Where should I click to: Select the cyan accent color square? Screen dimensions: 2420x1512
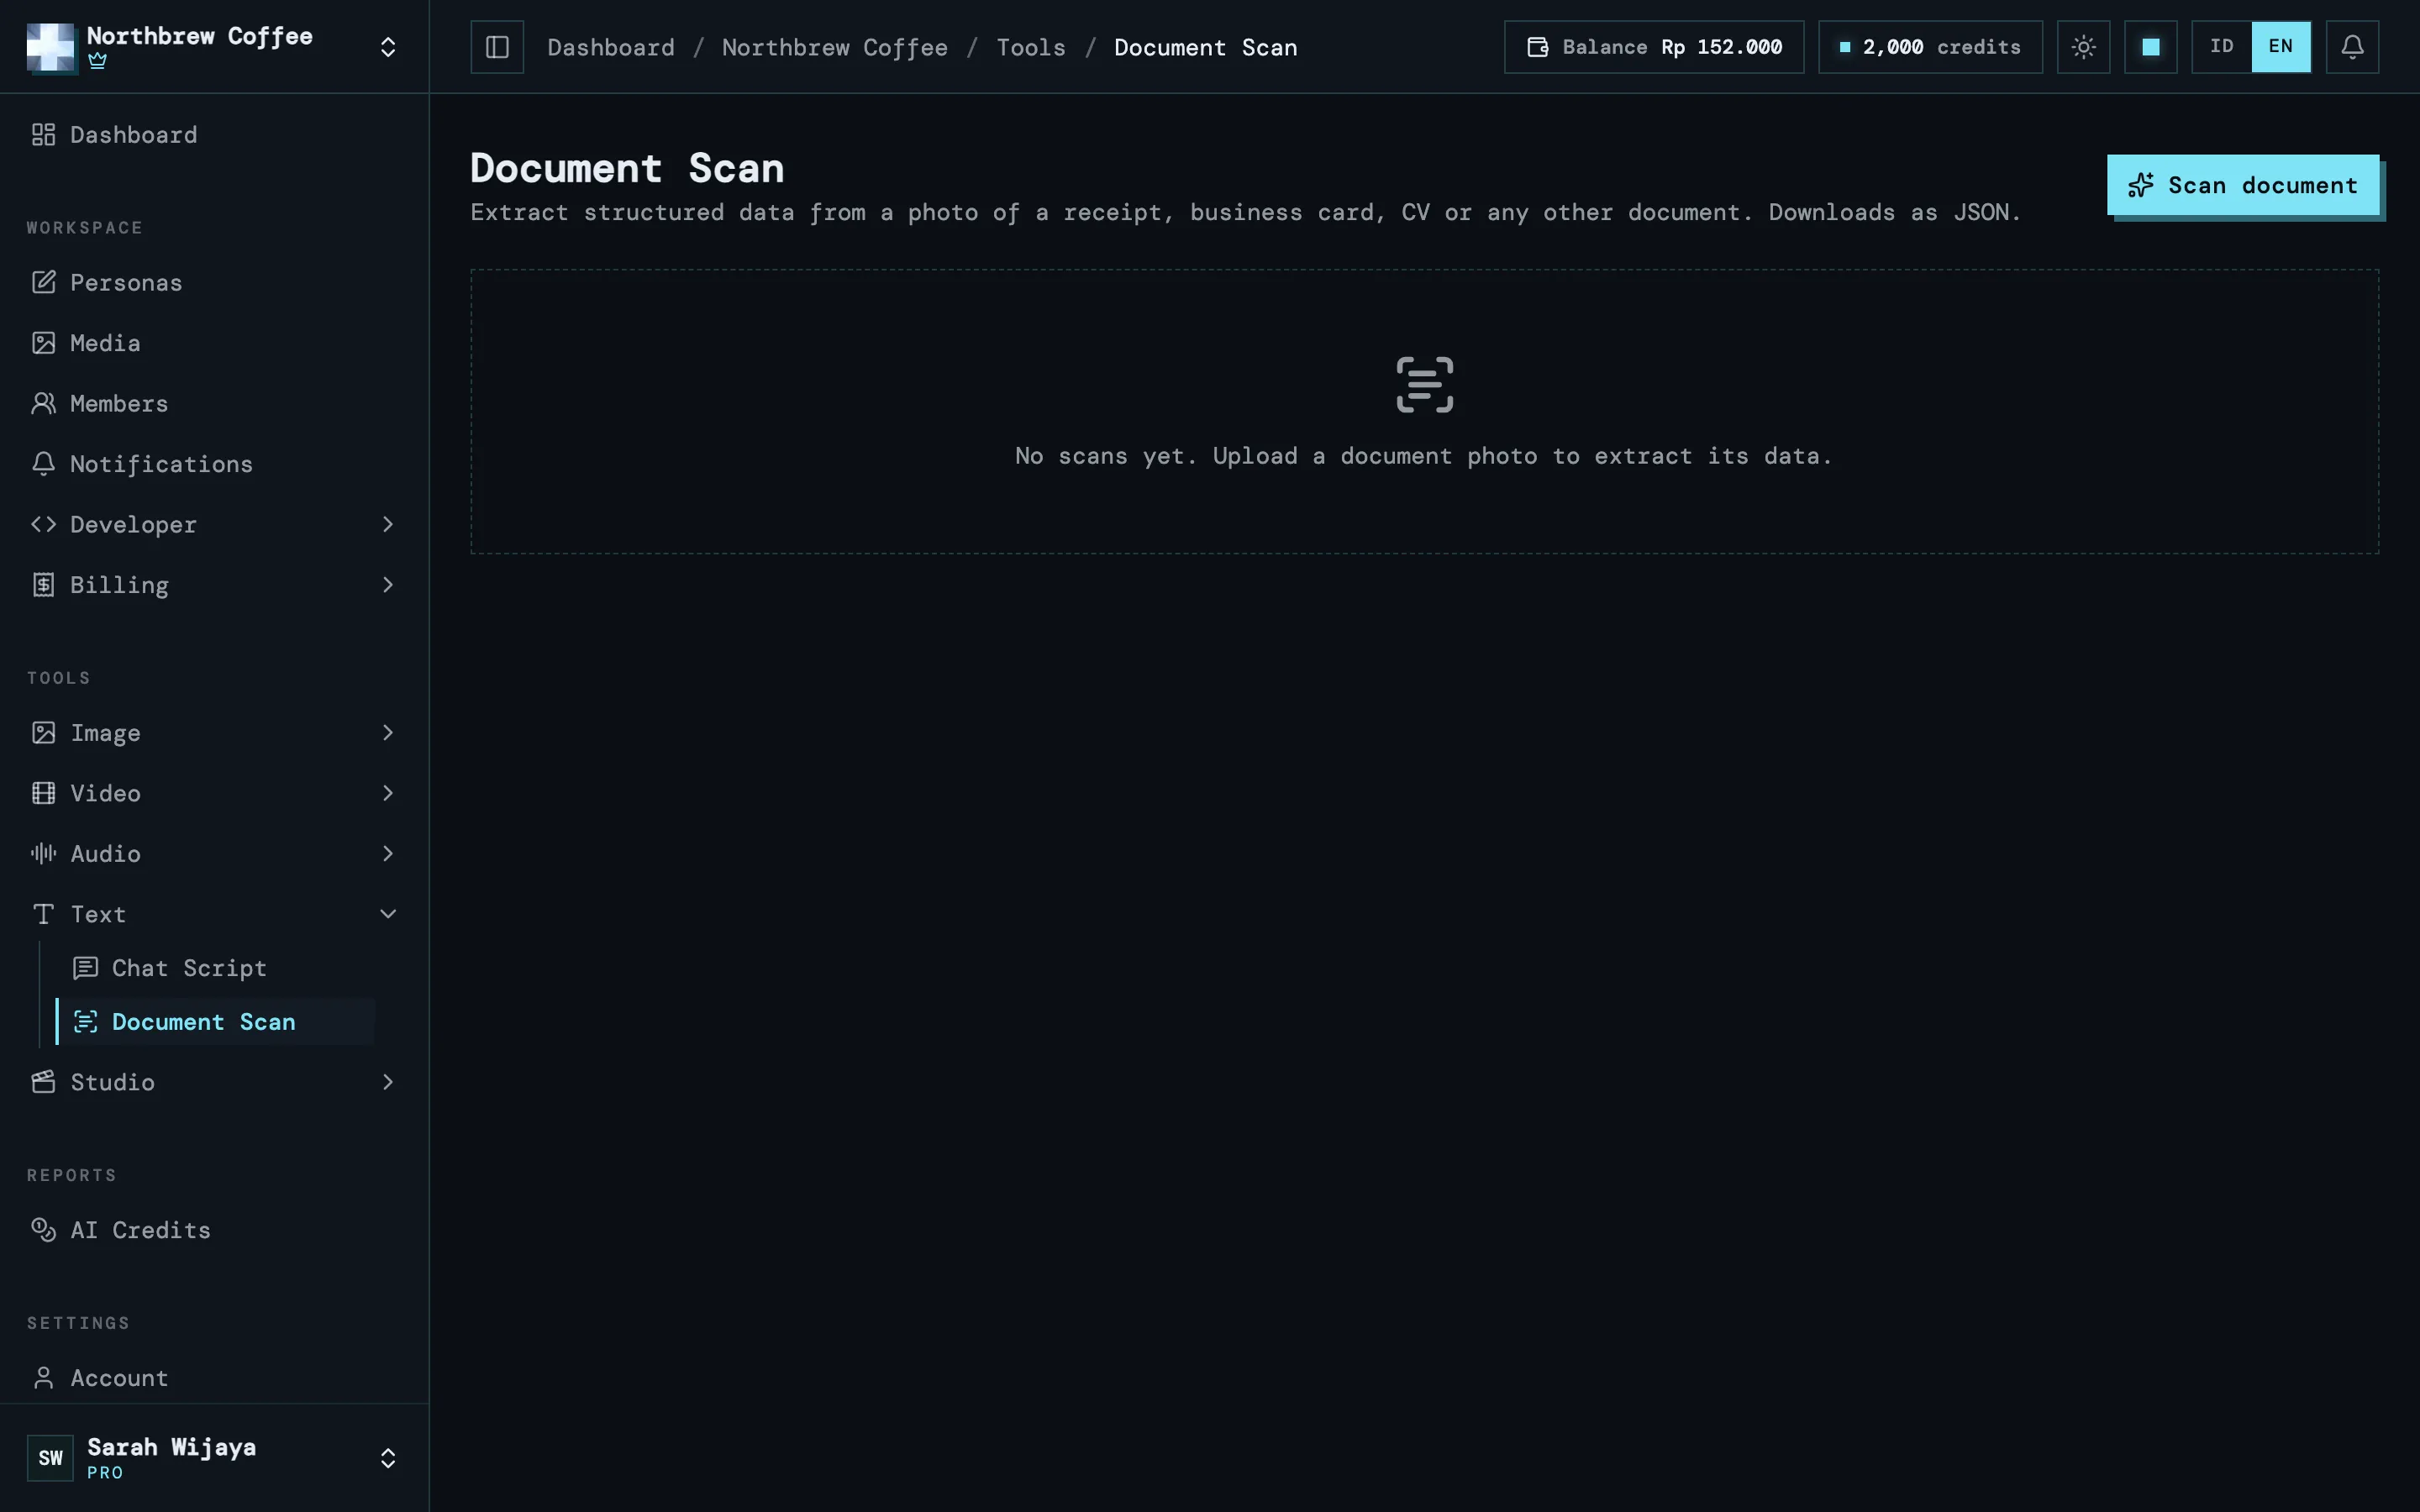coord(2150,47)
